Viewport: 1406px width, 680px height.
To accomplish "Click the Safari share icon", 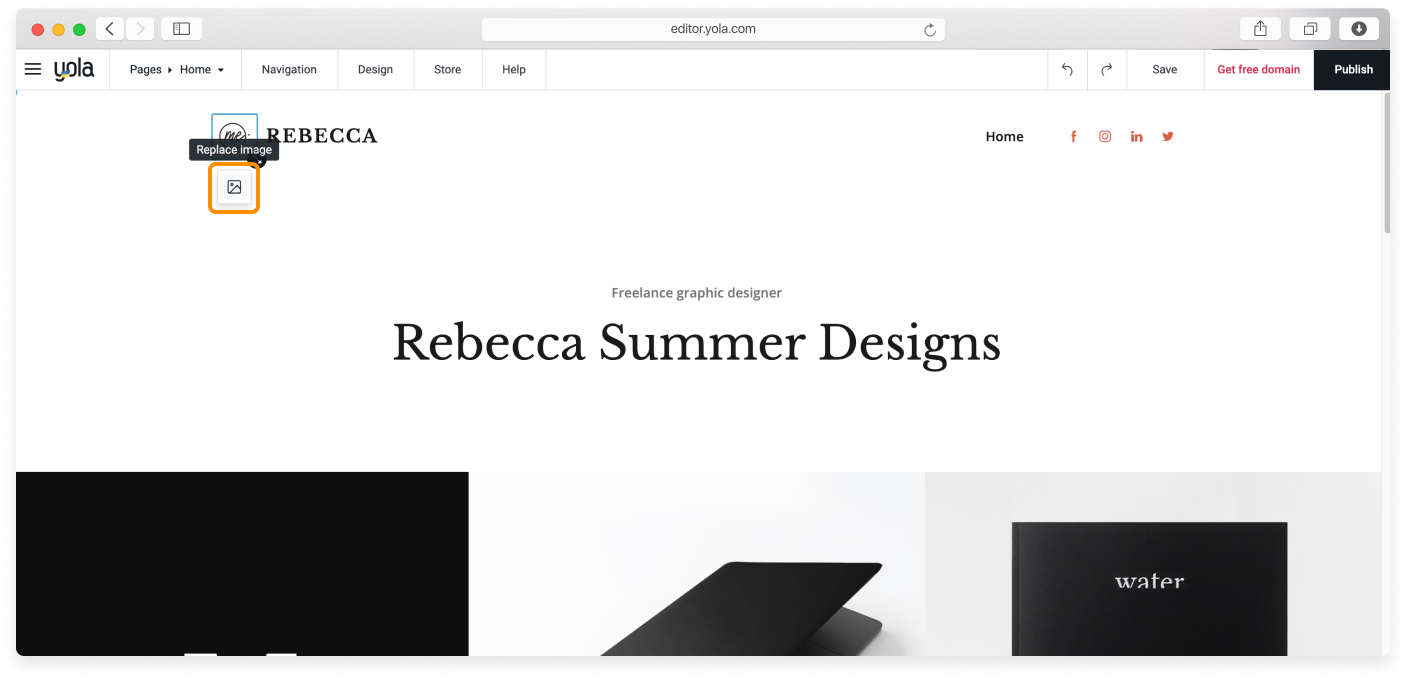I will coord(1260,28).
